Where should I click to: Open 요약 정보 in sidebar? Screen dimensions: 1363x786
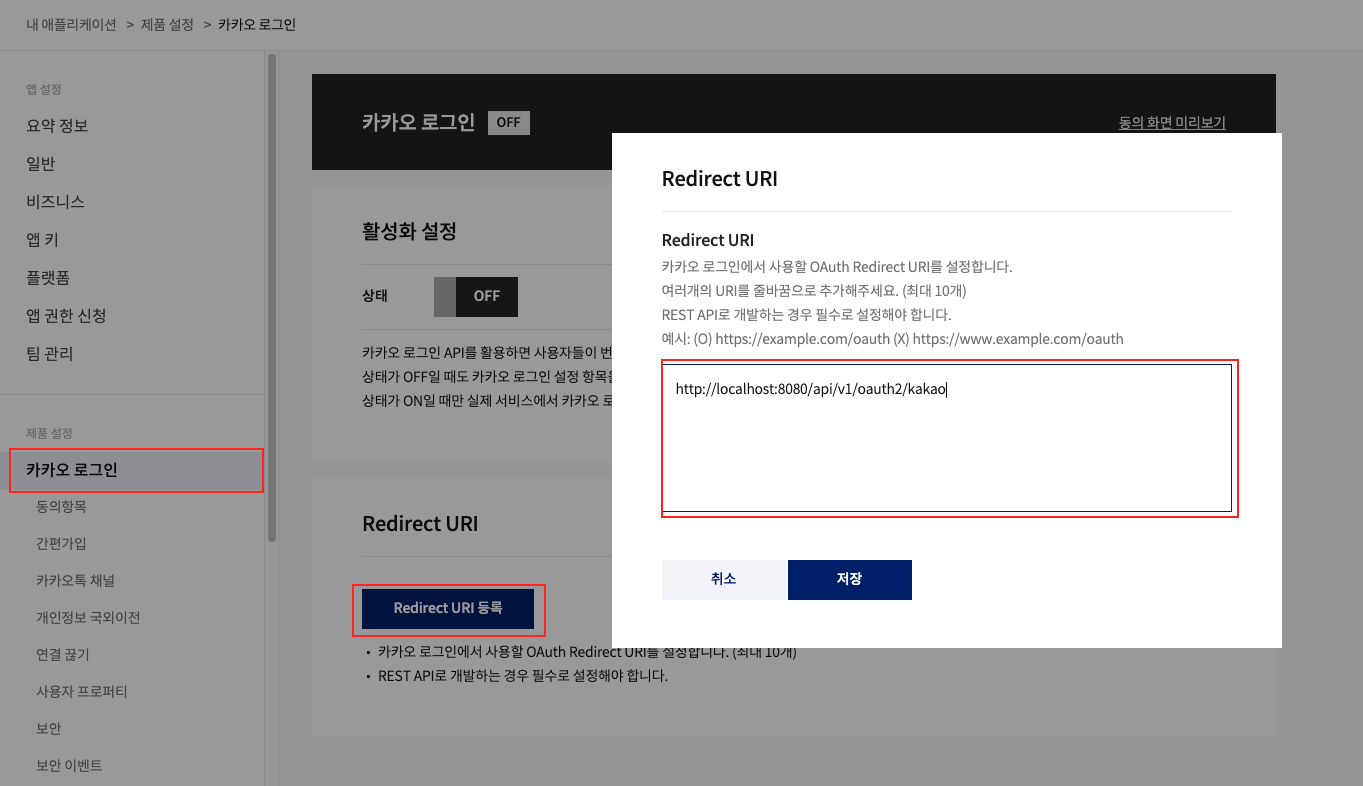pyautogui.click(x=57, y=126)
